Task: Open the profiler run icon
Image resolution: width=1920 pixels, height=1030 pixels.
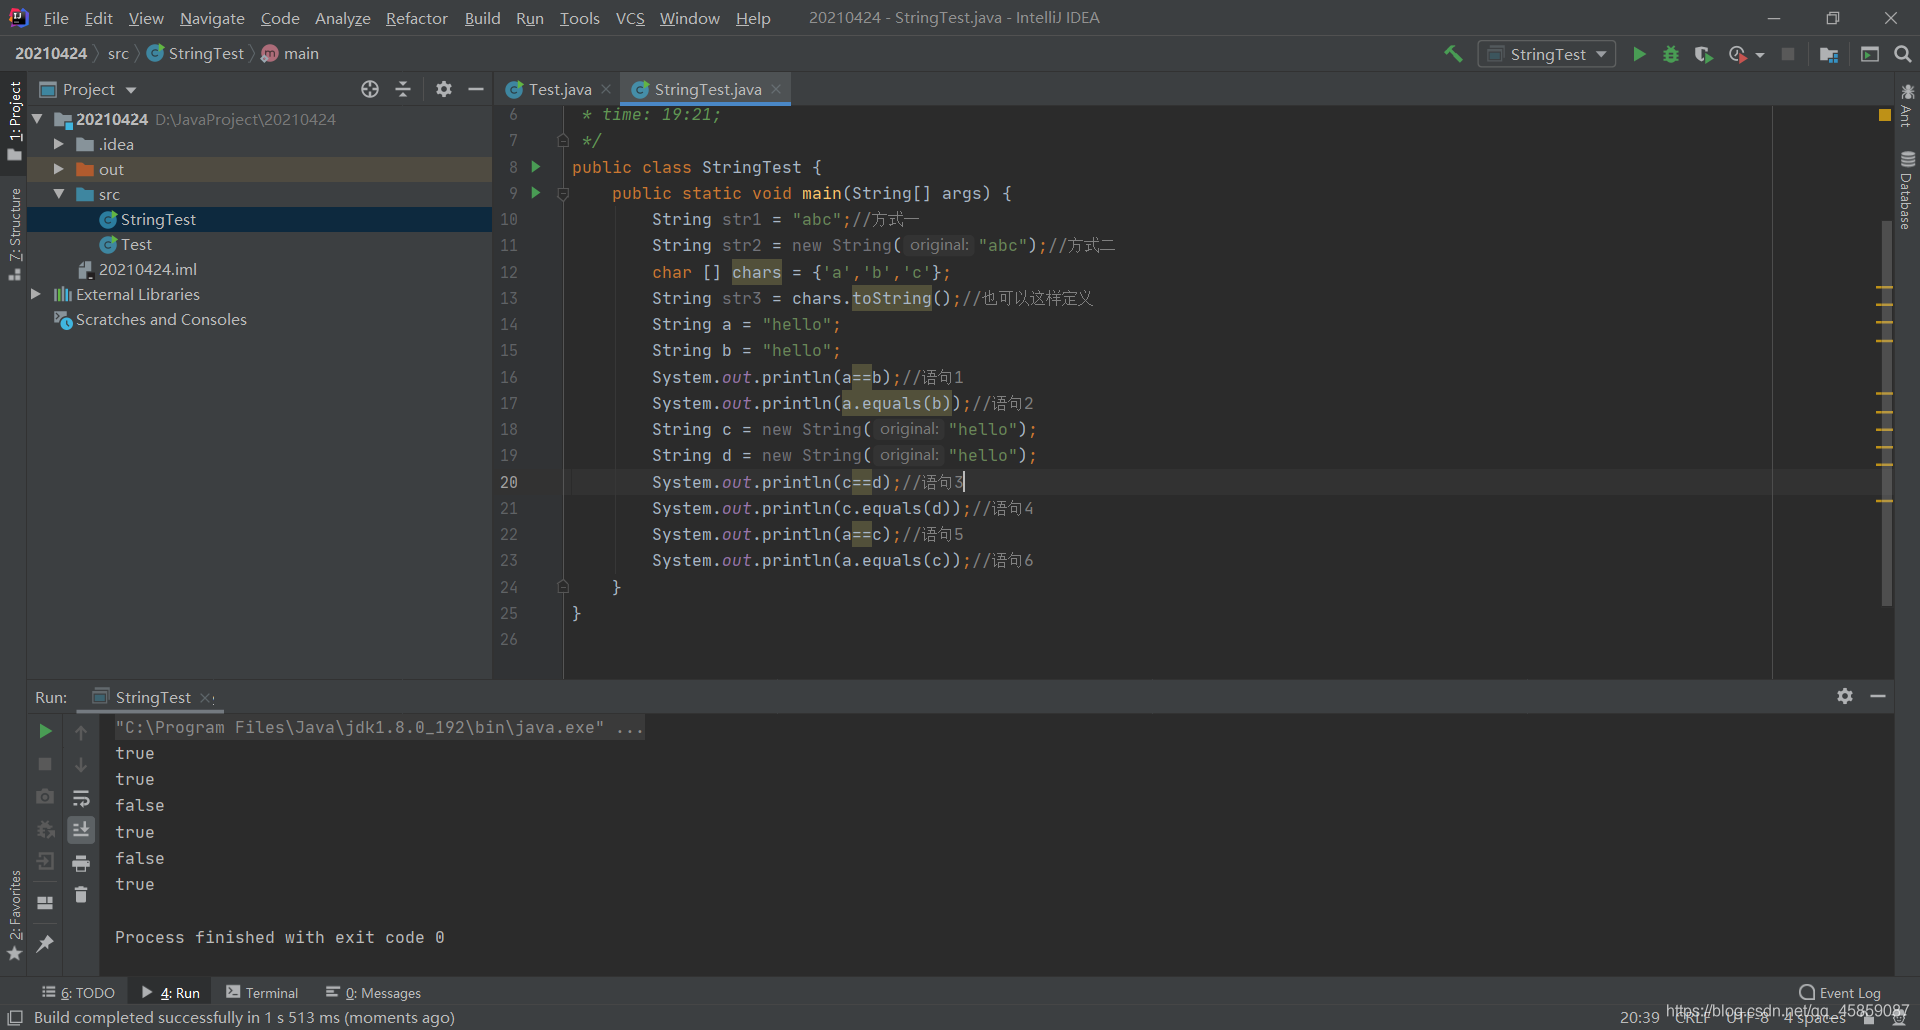Action: (1738, 54)
